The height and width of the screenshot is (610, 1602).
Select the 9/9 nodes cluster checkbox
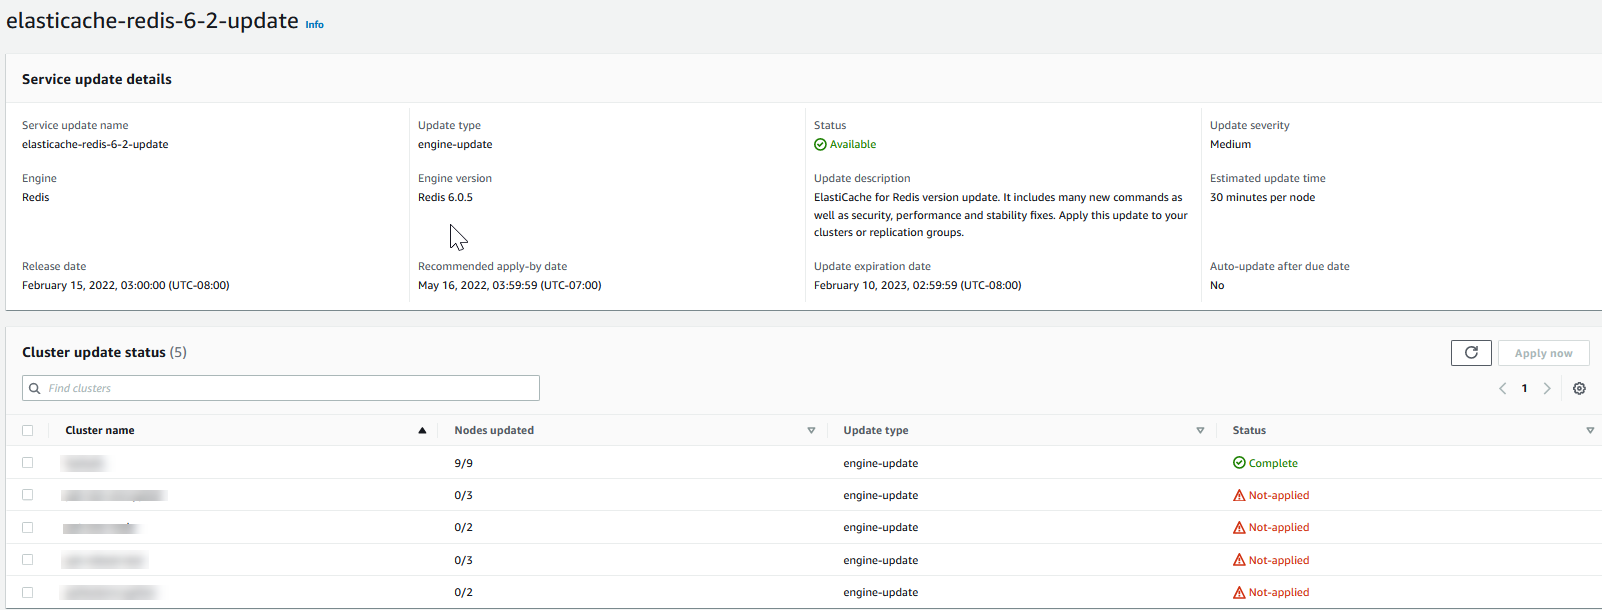28,463
